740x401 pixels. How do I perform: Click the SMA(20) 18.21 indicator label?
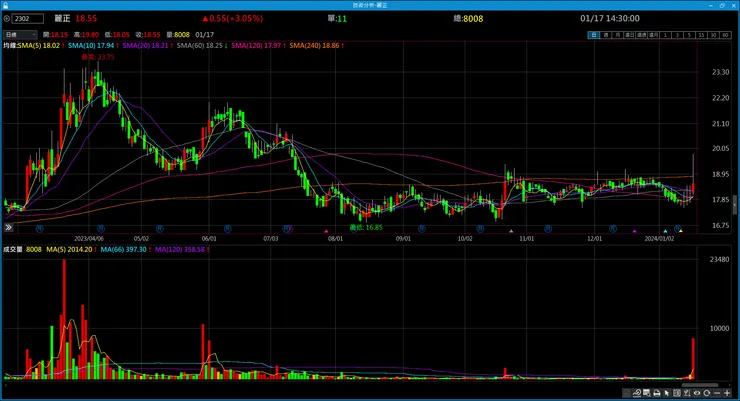[x=145, y=46]
